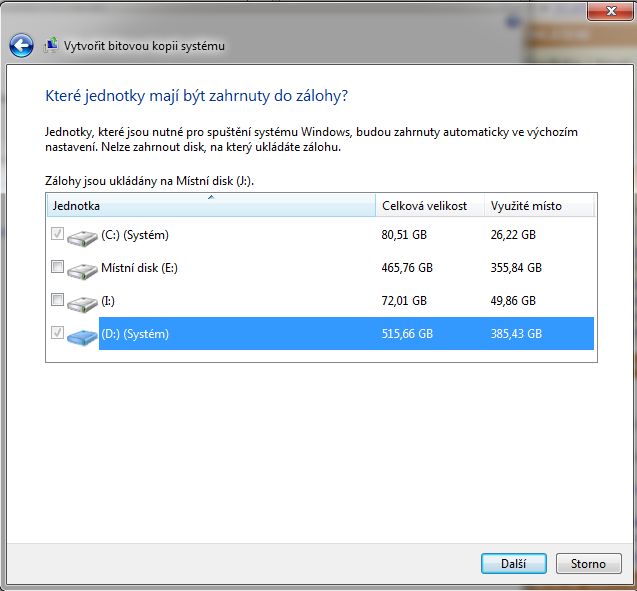
Task: Sort by Využité místo column header
Action: [x=540, y=206]
